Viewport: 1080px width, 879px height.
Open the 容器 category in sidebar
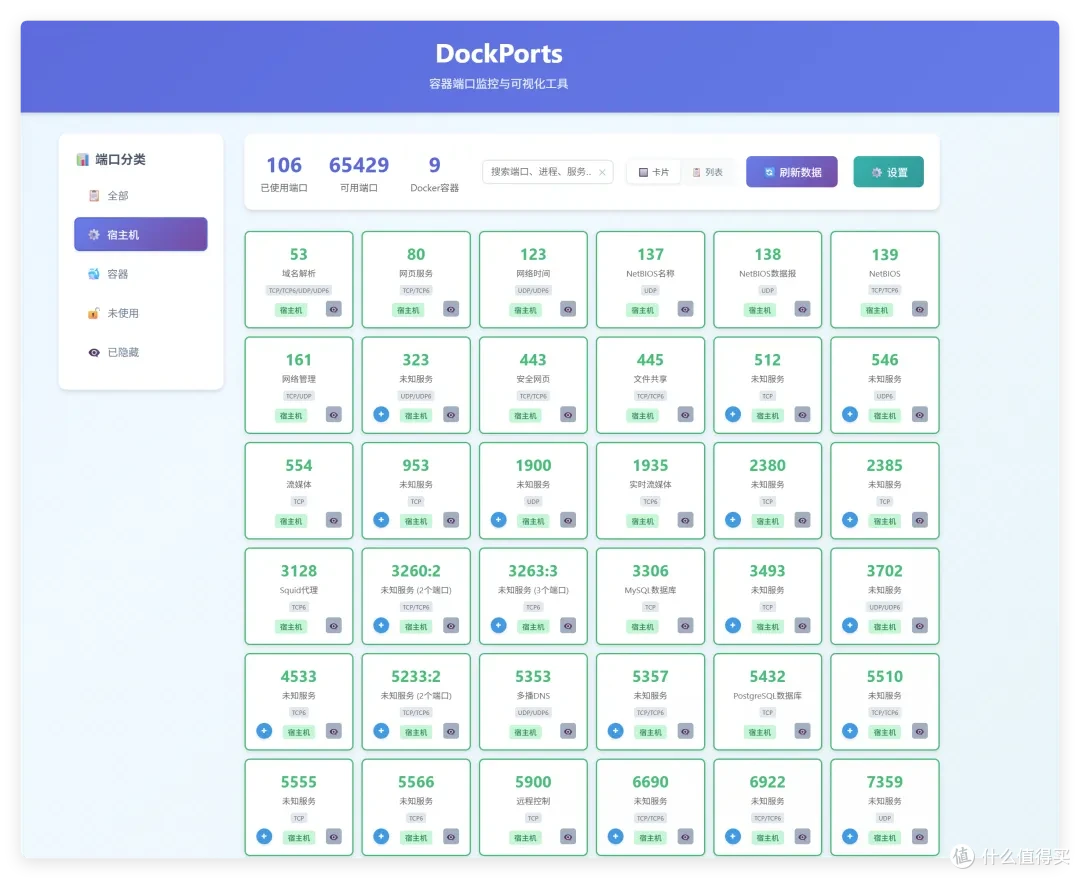click(141, 273)
